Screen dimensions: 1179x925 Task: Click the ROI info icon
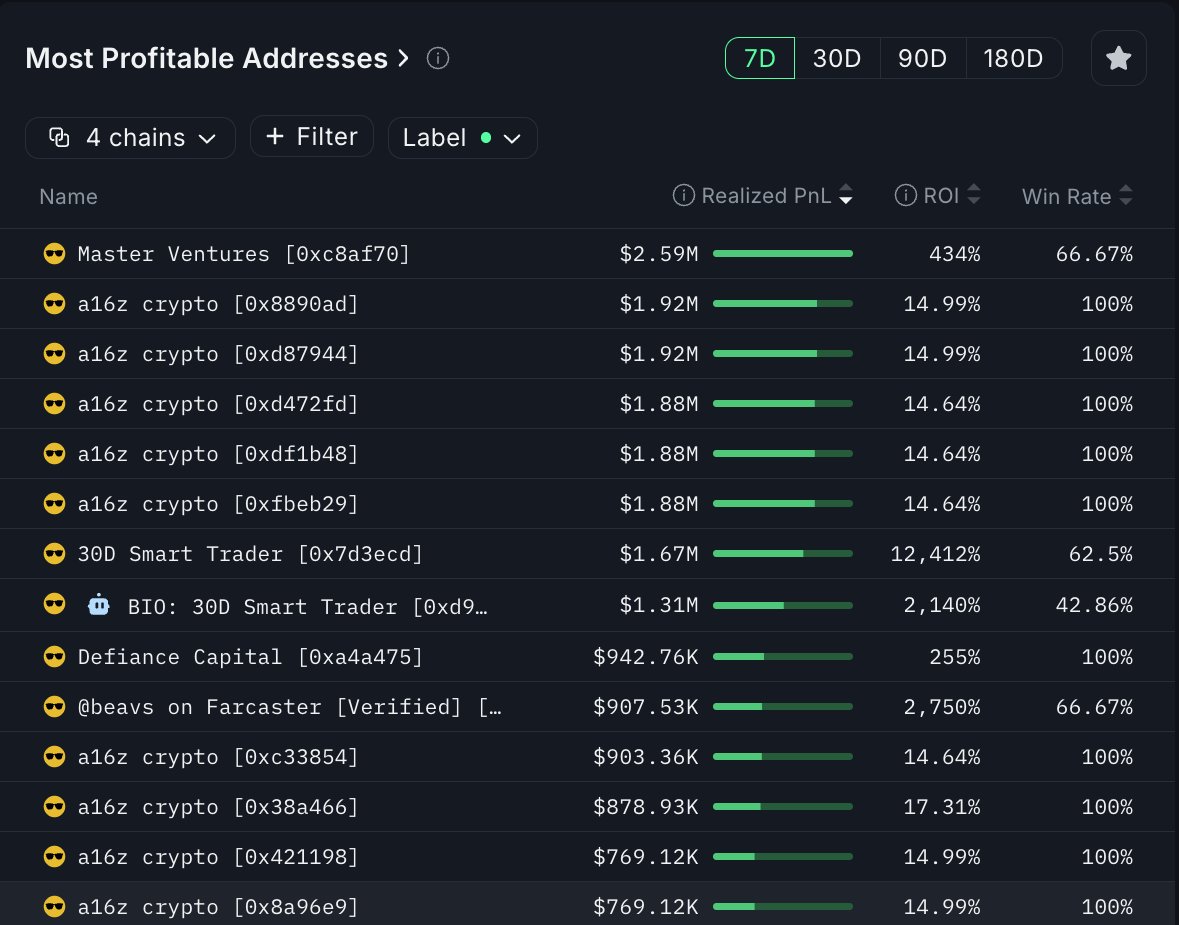point(905,196)
